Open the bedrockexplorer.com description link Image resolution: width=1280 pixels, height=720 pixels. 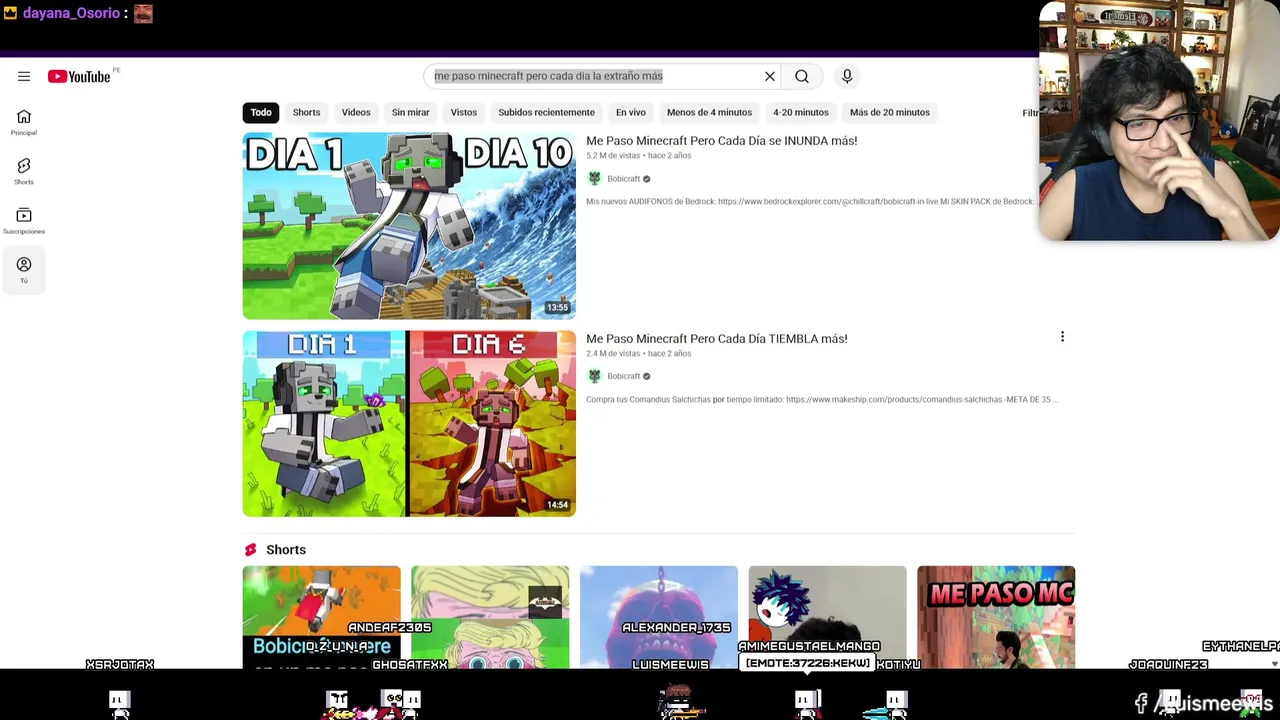click(875, 202)
